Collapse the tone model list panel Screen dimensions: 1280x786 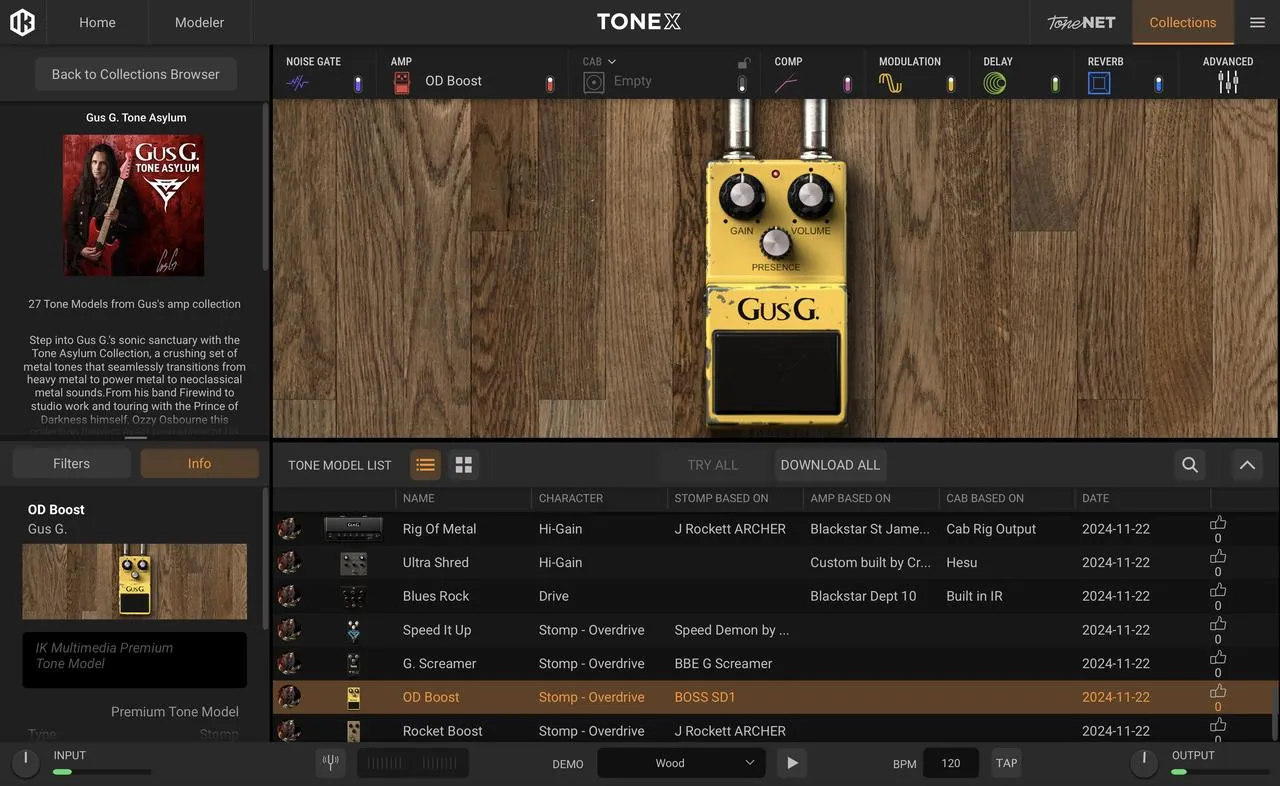tap(1246, 465)
